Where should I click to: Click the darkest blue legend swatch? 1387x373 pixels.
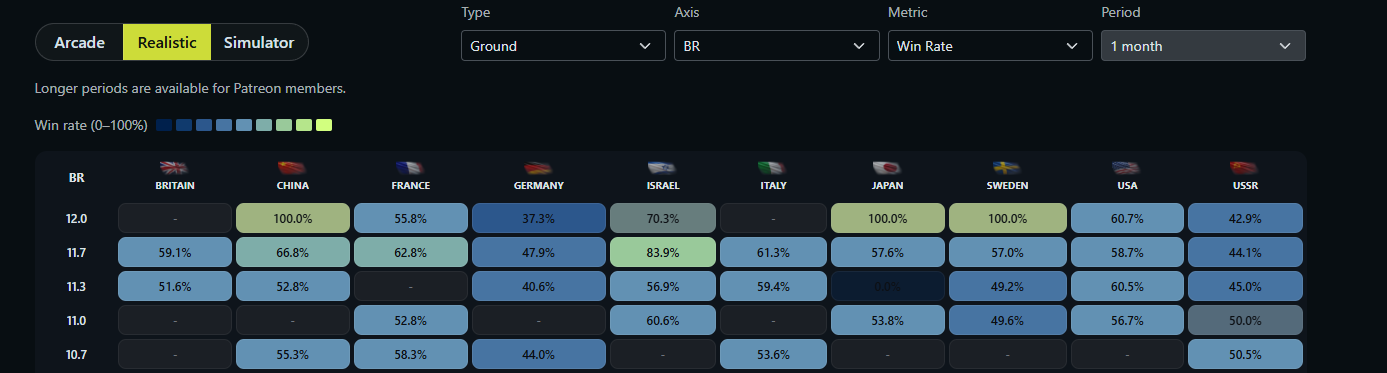[x=164, y=125]
